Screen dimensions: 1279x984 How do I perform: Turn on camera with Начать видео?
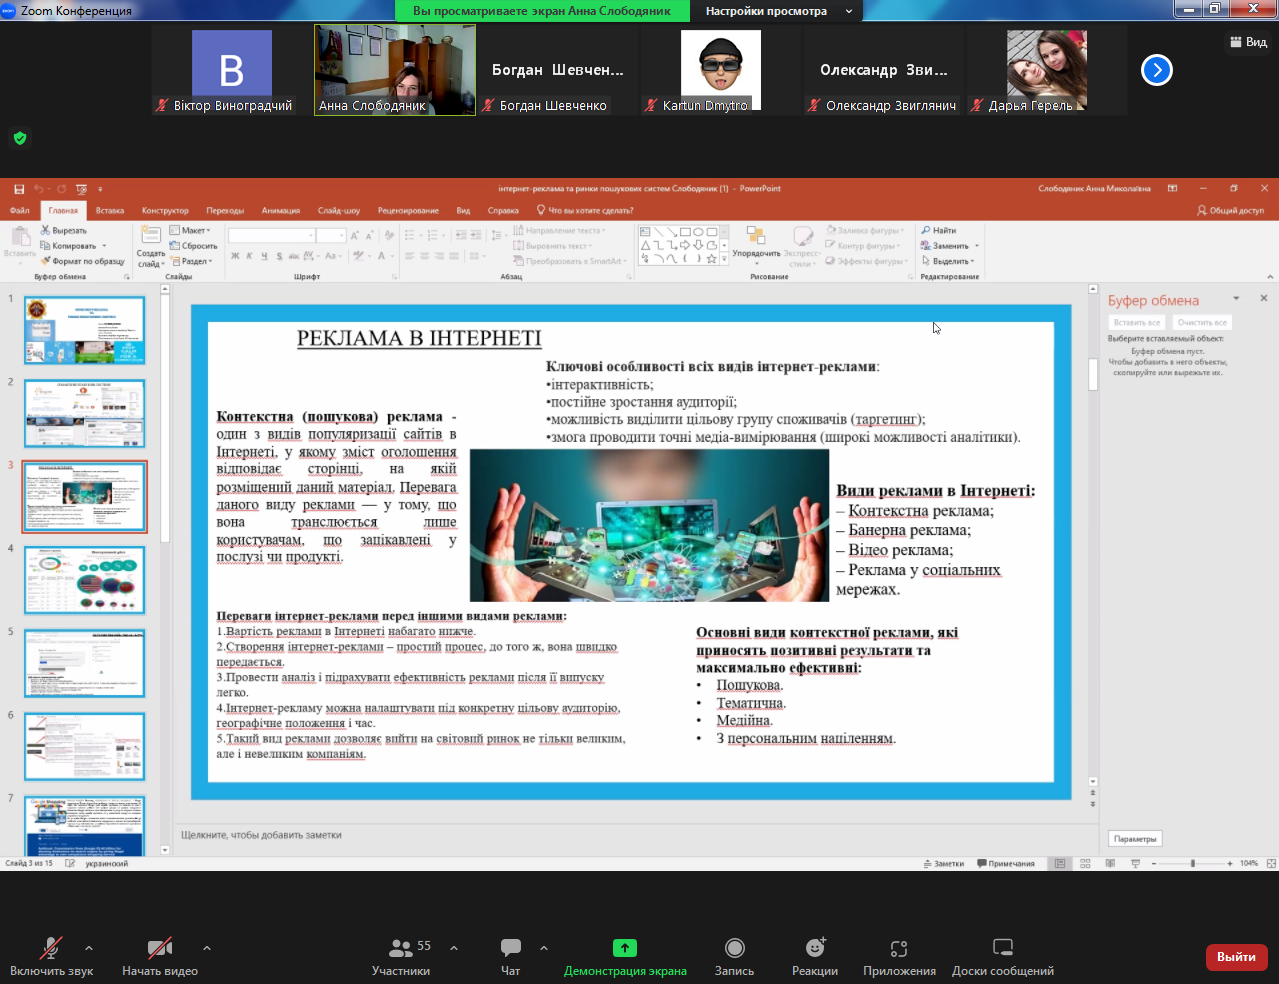pyautogui.click(x=160, y=956)
